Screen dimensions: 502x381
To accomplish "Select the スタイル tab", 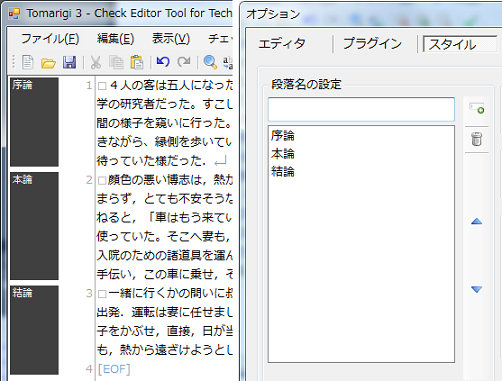I will (x=460, y=44).
